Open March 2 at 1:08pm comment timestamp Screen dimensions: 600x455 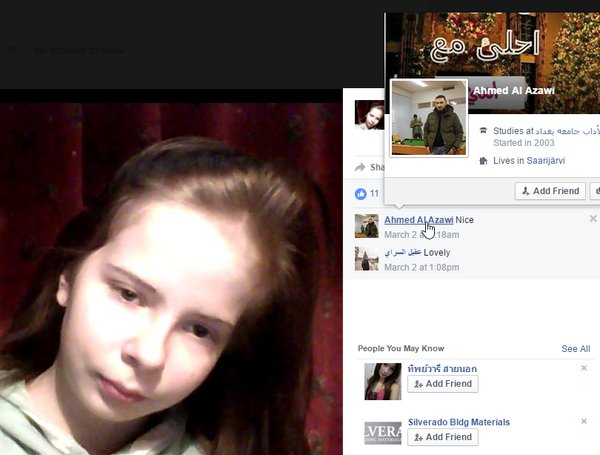422,267
